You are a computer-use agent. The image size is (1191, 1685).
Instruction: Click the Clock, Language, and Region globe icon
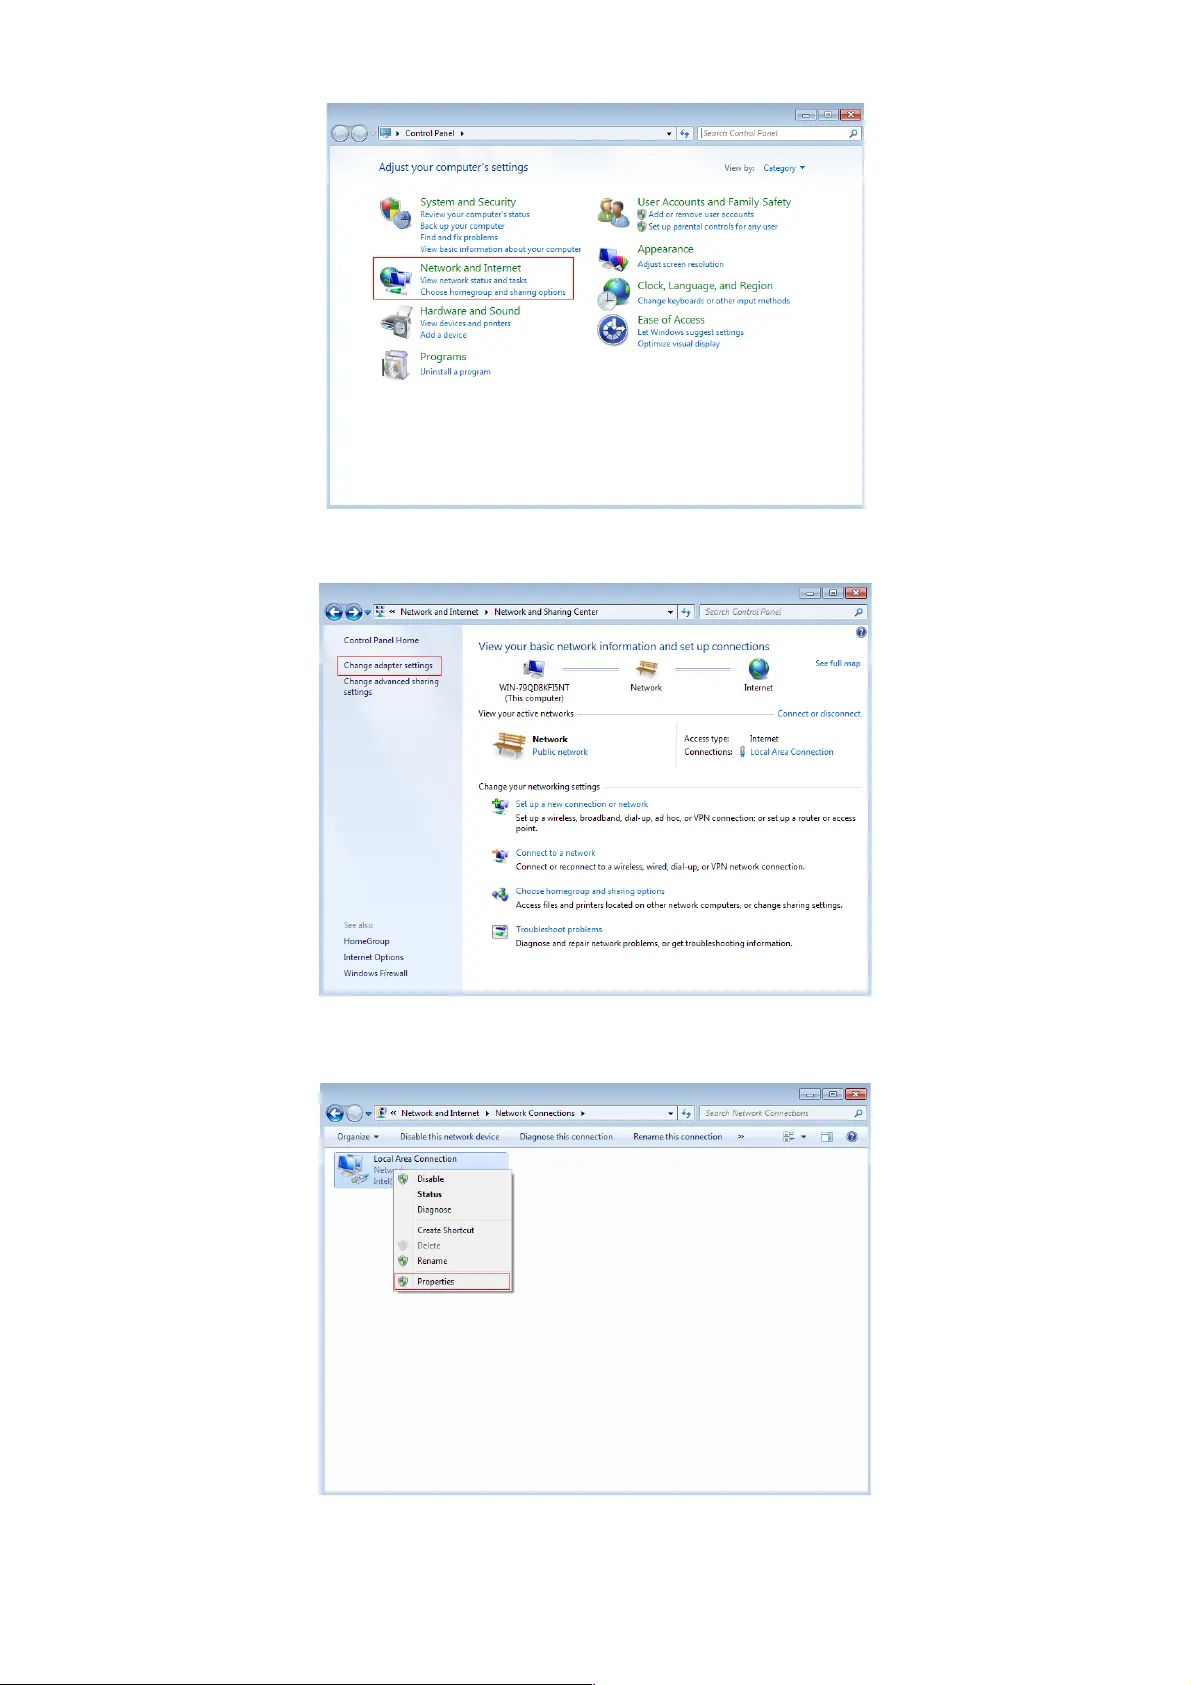(613, 294)
